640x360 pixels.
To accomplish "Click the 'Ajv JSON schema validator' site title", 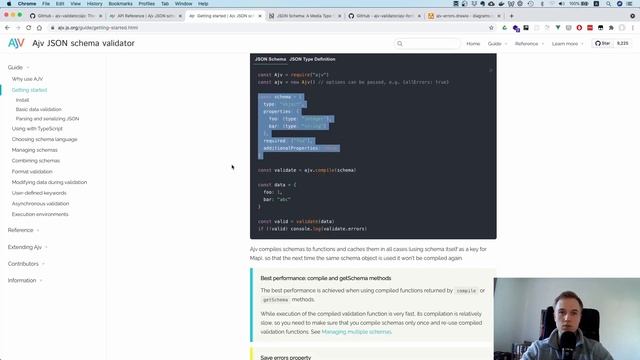I will click(x=83, y=43).
